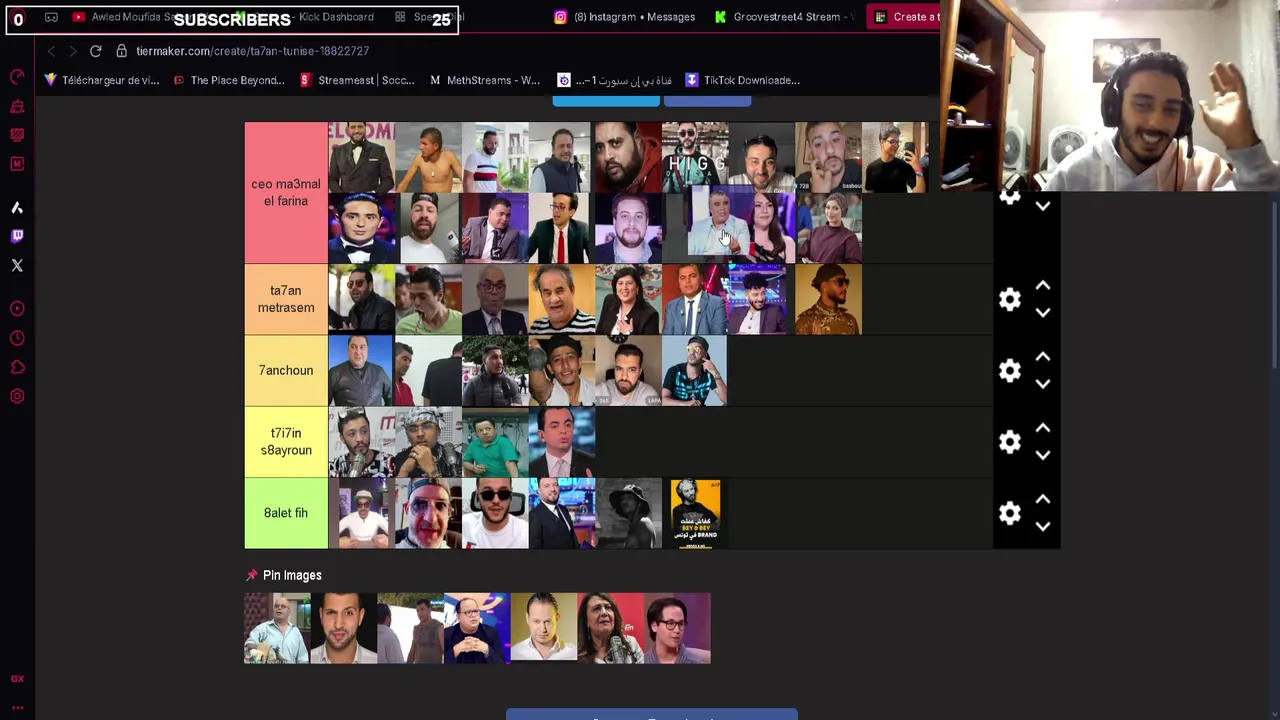The height and width of the screenshot is (720, 1280).
Task: Select last thumbnail in 7anchoun row
Action: coord(695,370)
